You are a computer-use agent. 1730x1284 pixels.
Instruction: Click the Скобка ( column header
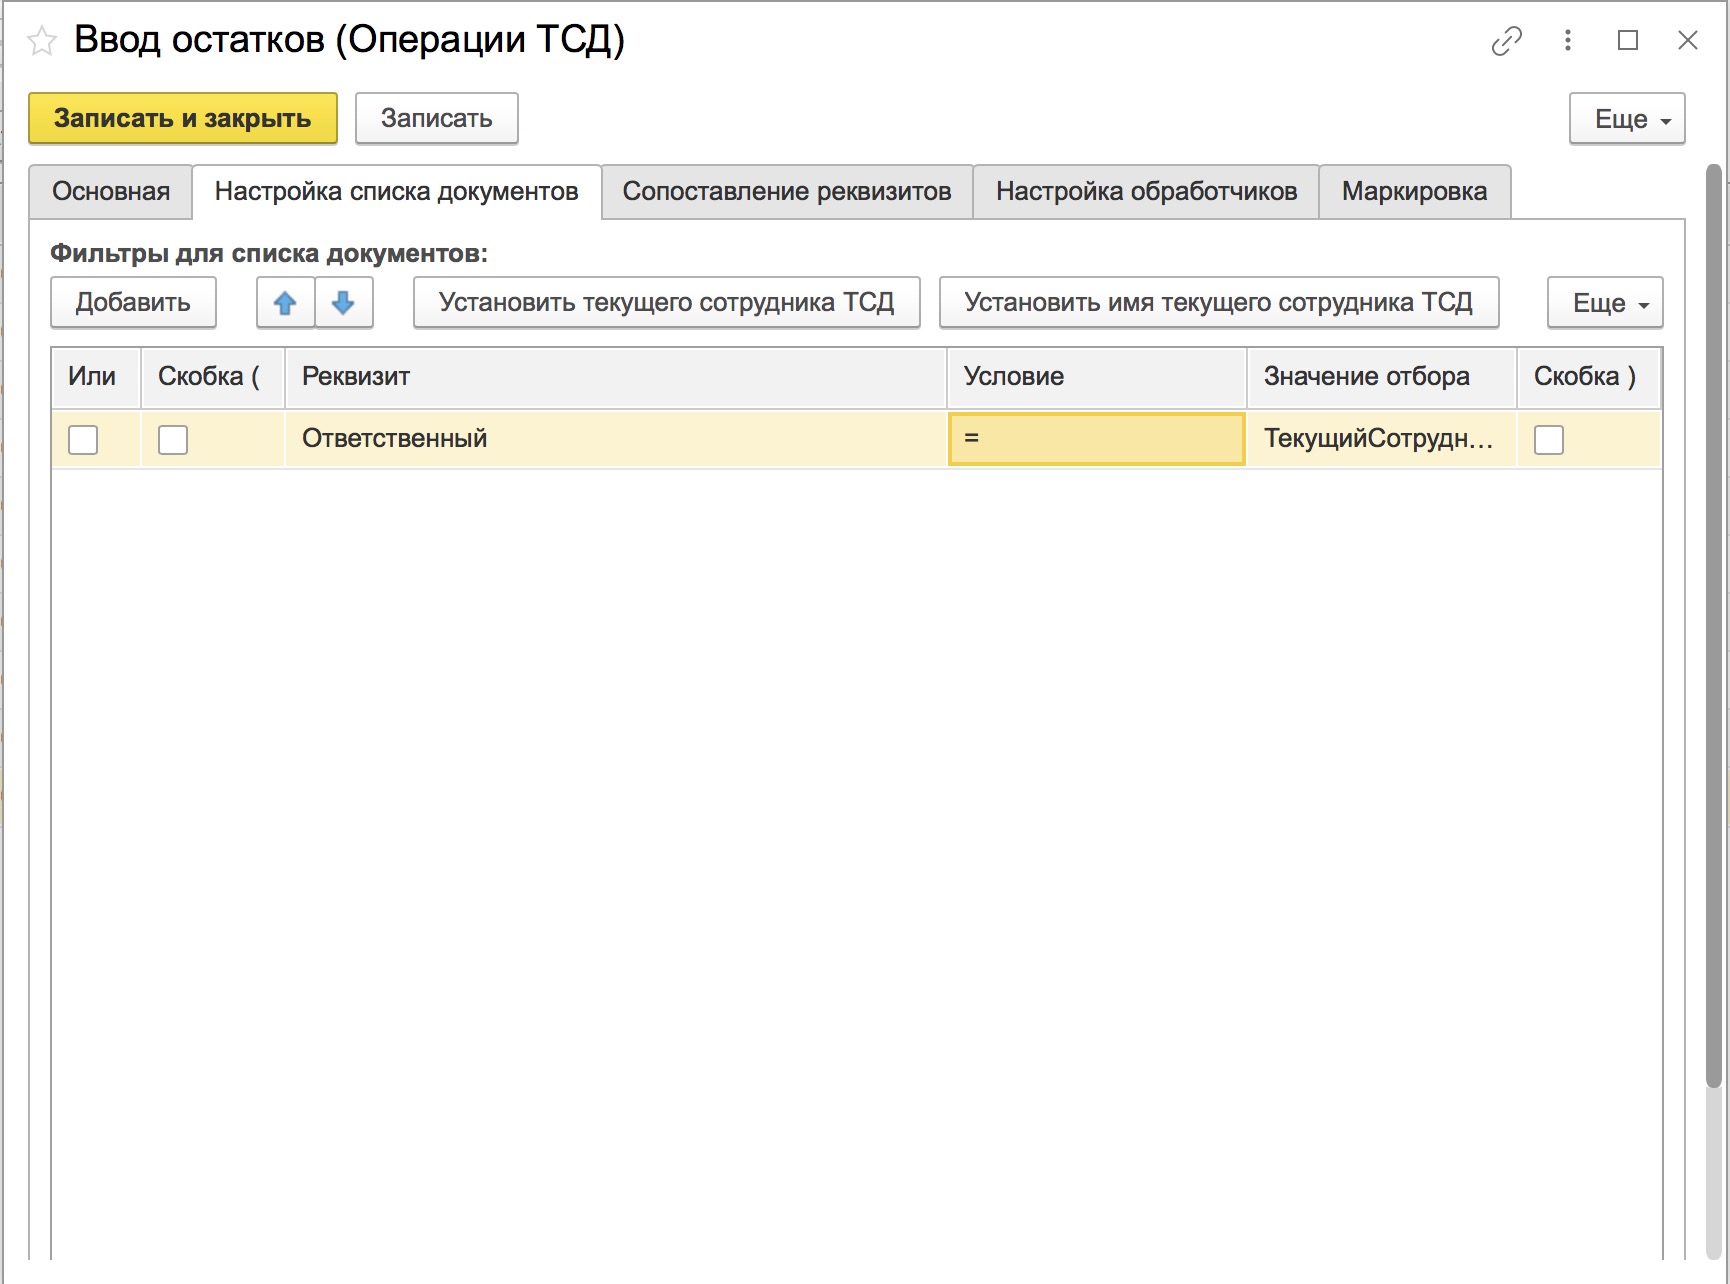213,377
